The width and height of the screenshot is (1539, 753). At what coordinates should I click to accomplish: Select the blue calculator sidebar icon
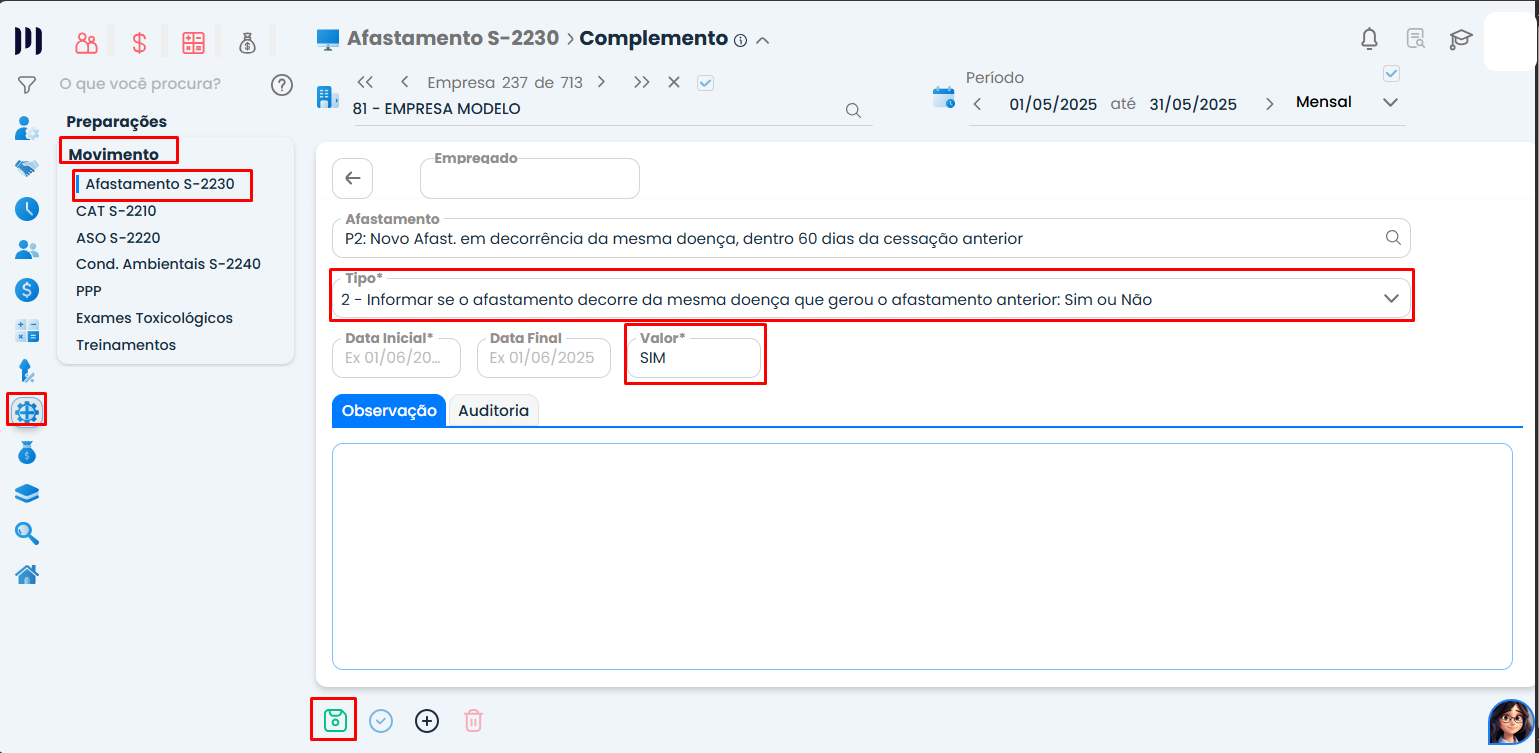pyautogui.click(x=27, y=331)
